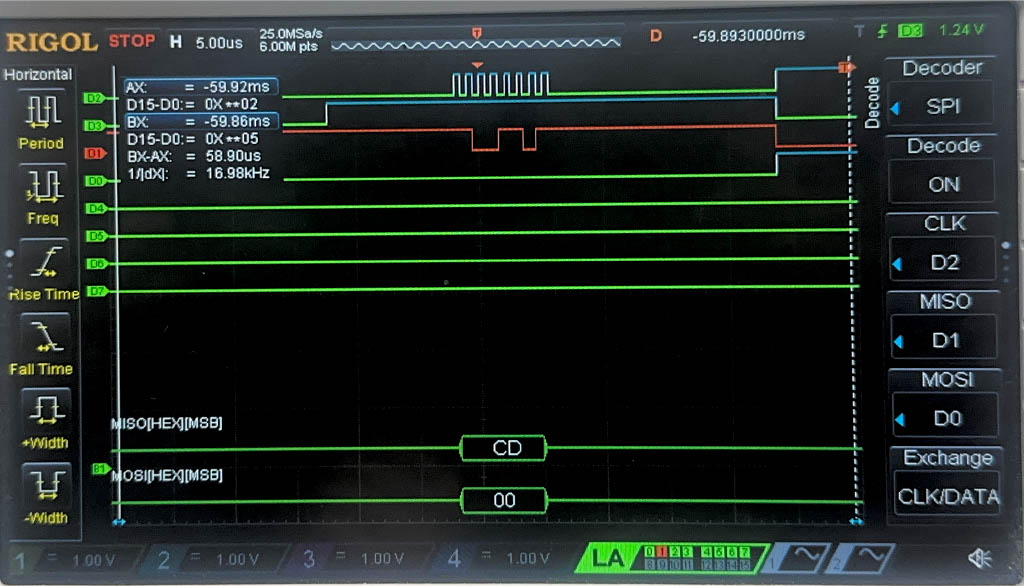1024x586 pixels.
Task: Toggle Decode ON setting
Action: [x=944, y=184]
